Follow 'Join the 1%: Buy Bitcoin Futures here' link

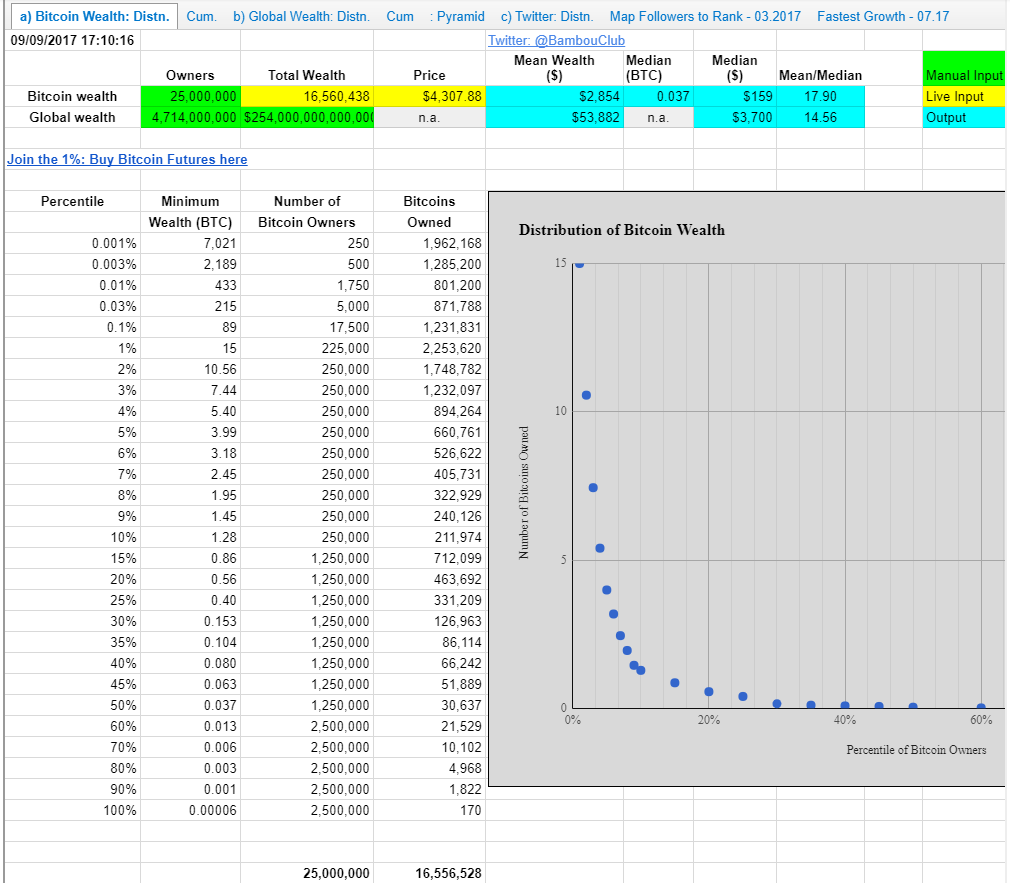tap(127, 160)
